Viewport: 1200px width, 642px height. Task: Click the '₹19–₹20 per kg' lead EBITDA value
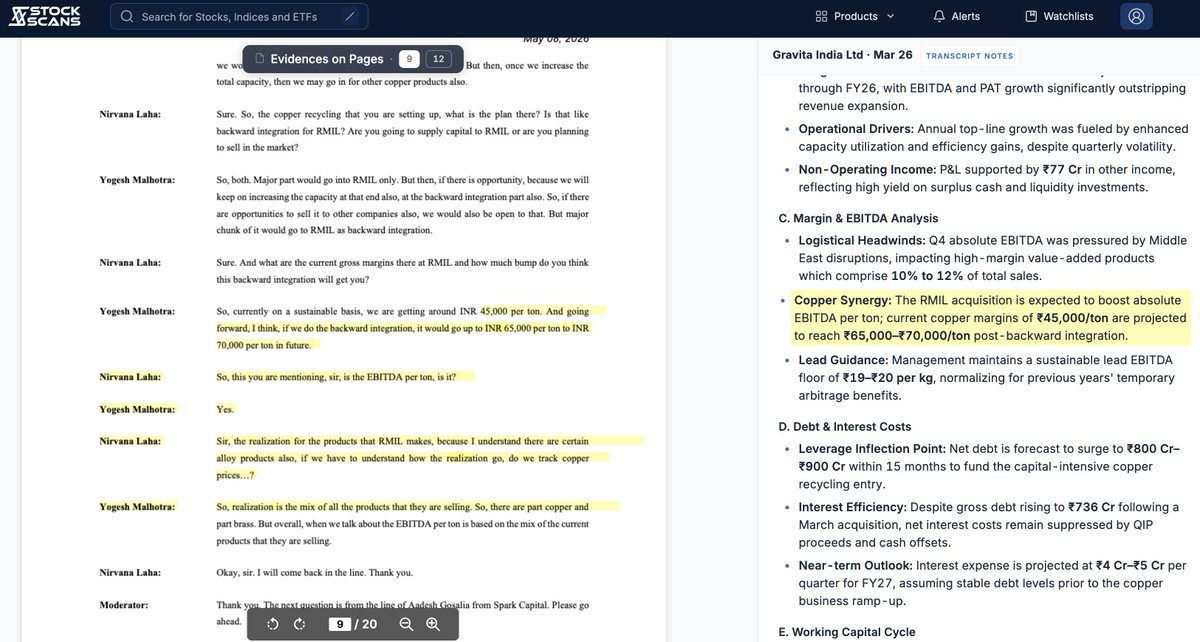[890, 377]
